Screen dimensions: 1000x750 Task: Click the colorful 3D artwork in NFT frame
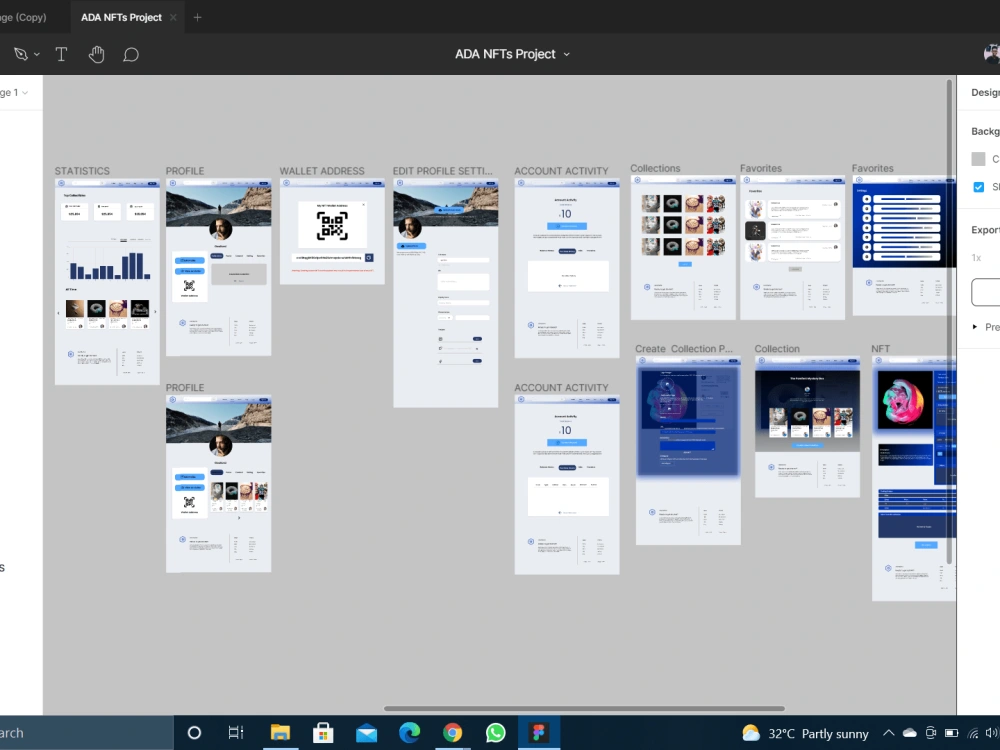(905, 401)
